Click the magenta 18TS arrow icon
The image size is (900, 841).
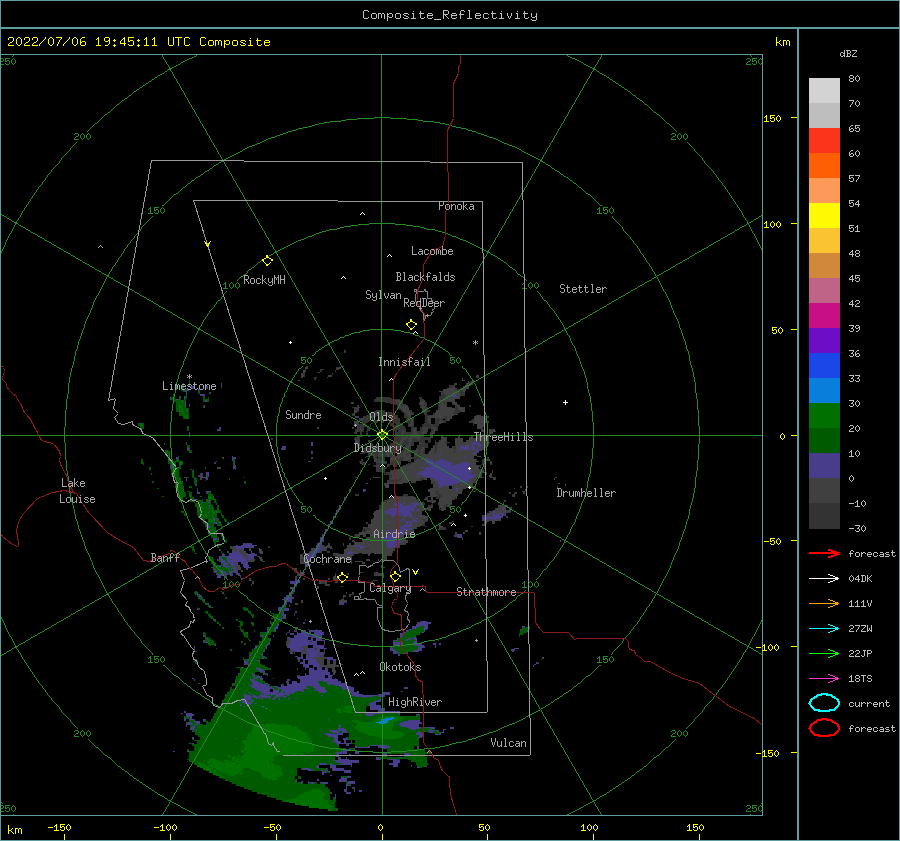point(824,679)
